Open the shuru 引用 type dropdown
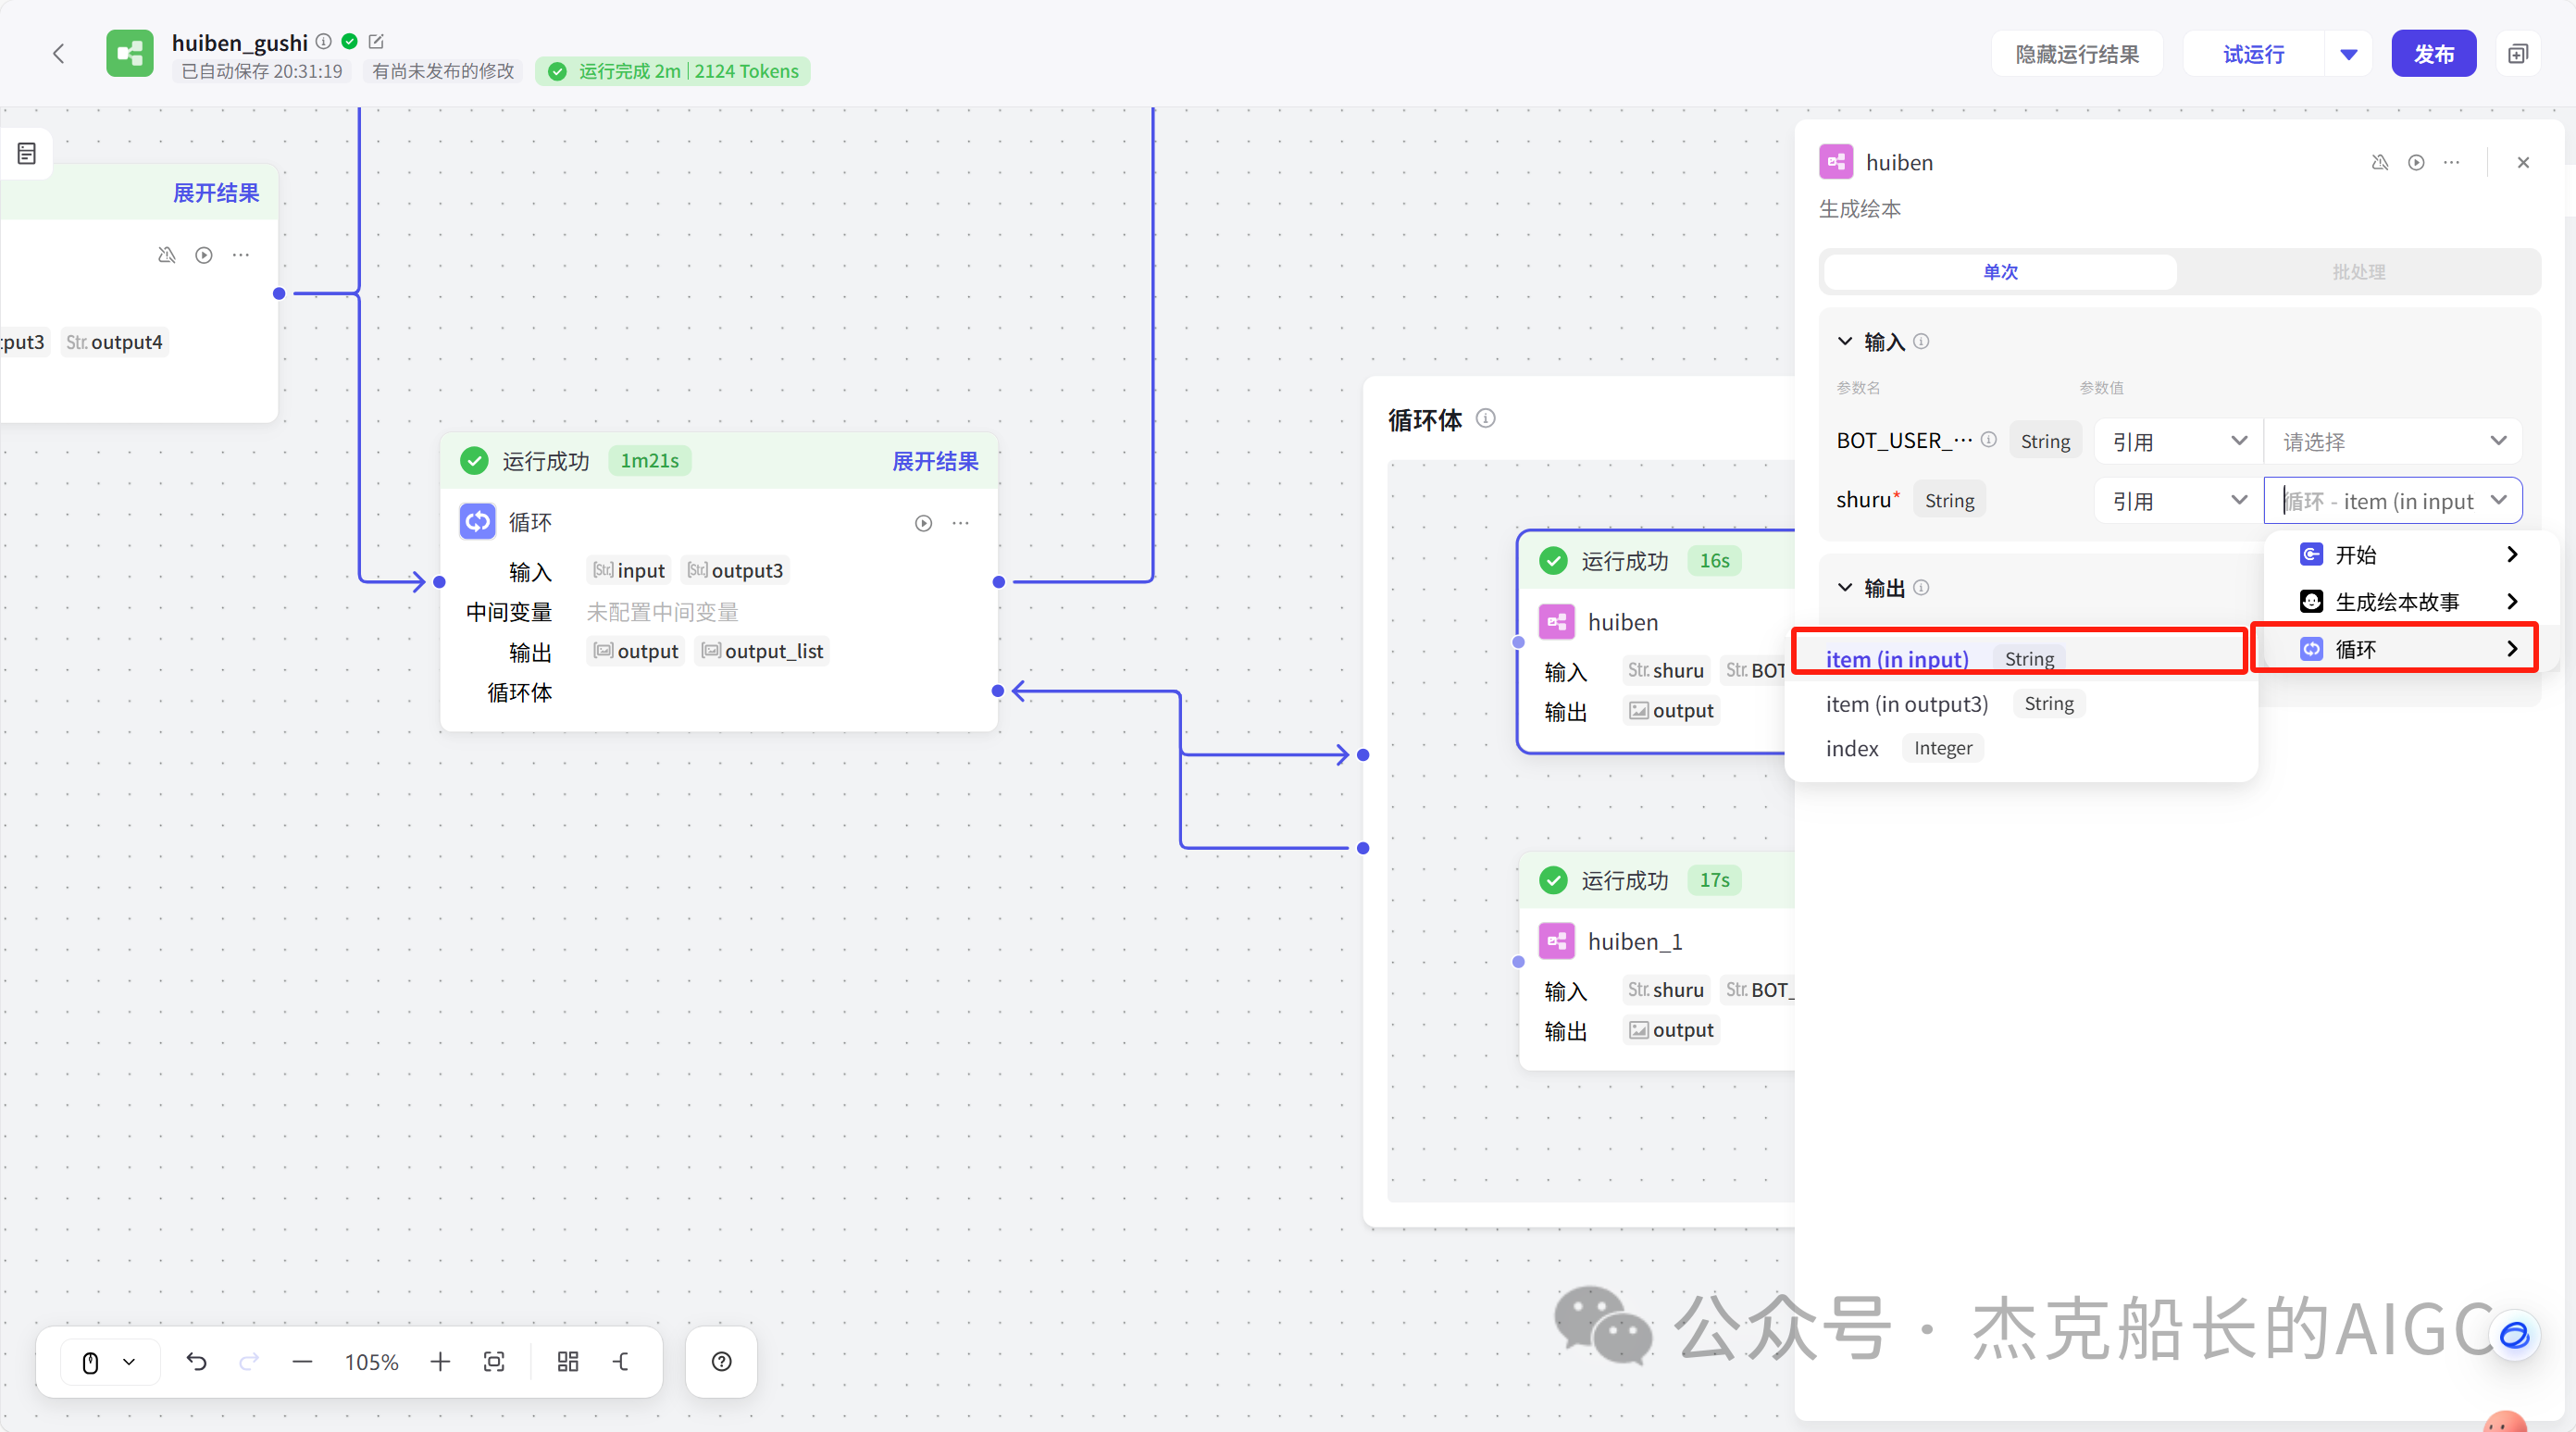The width and height of the screenshot is (2576, 1432). 2178,501
